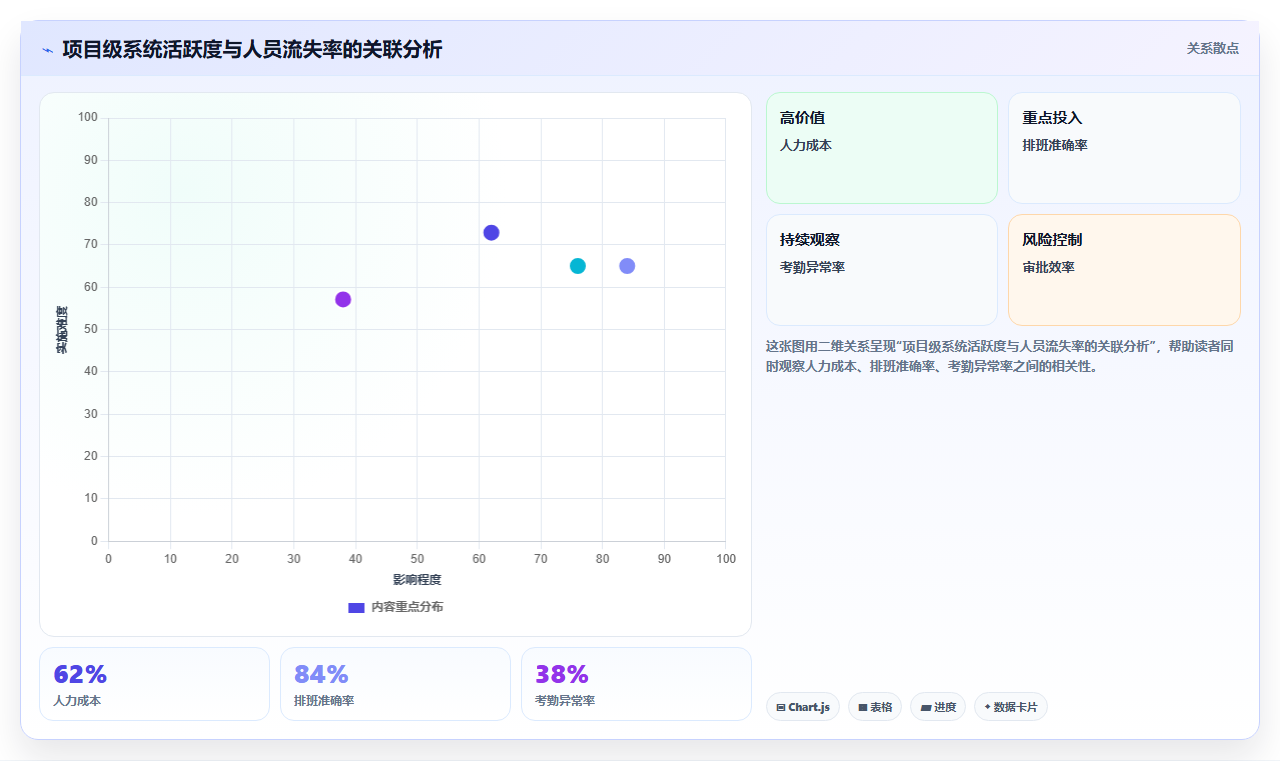Click 排班准确率 text in 重点投入 card
The image size is (1280, 761).
tap(1055, 145)
